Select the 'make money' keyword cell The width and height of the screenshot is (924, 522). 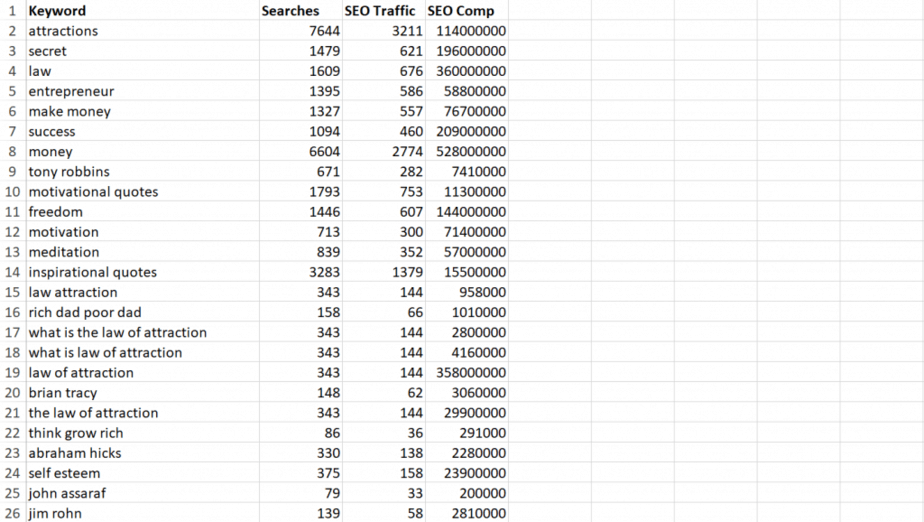click(x=143, y=111)
